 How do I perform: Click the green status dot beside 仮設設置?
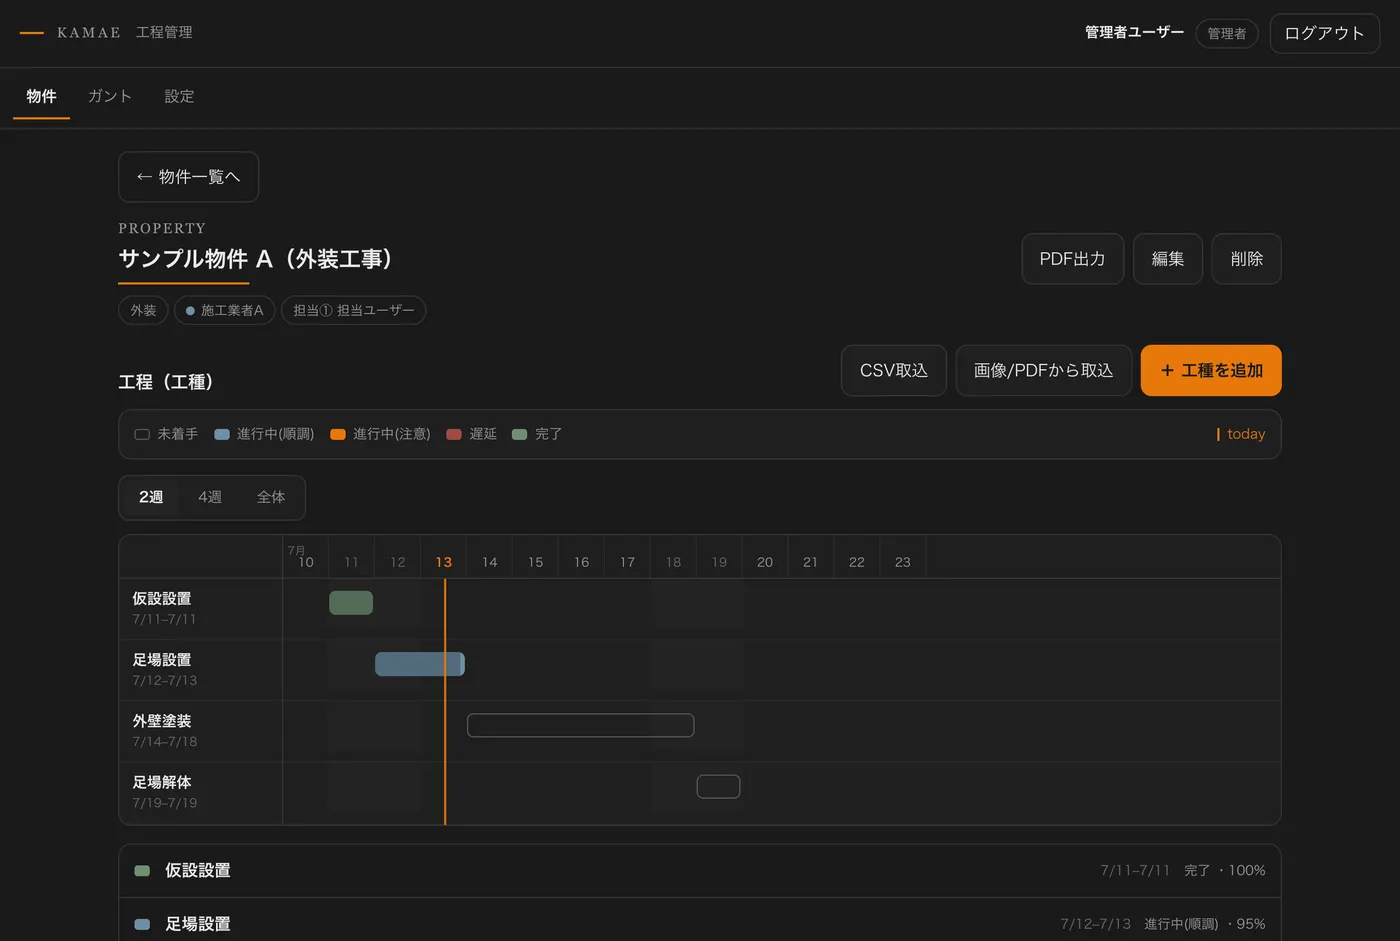[x=142, y=871]
